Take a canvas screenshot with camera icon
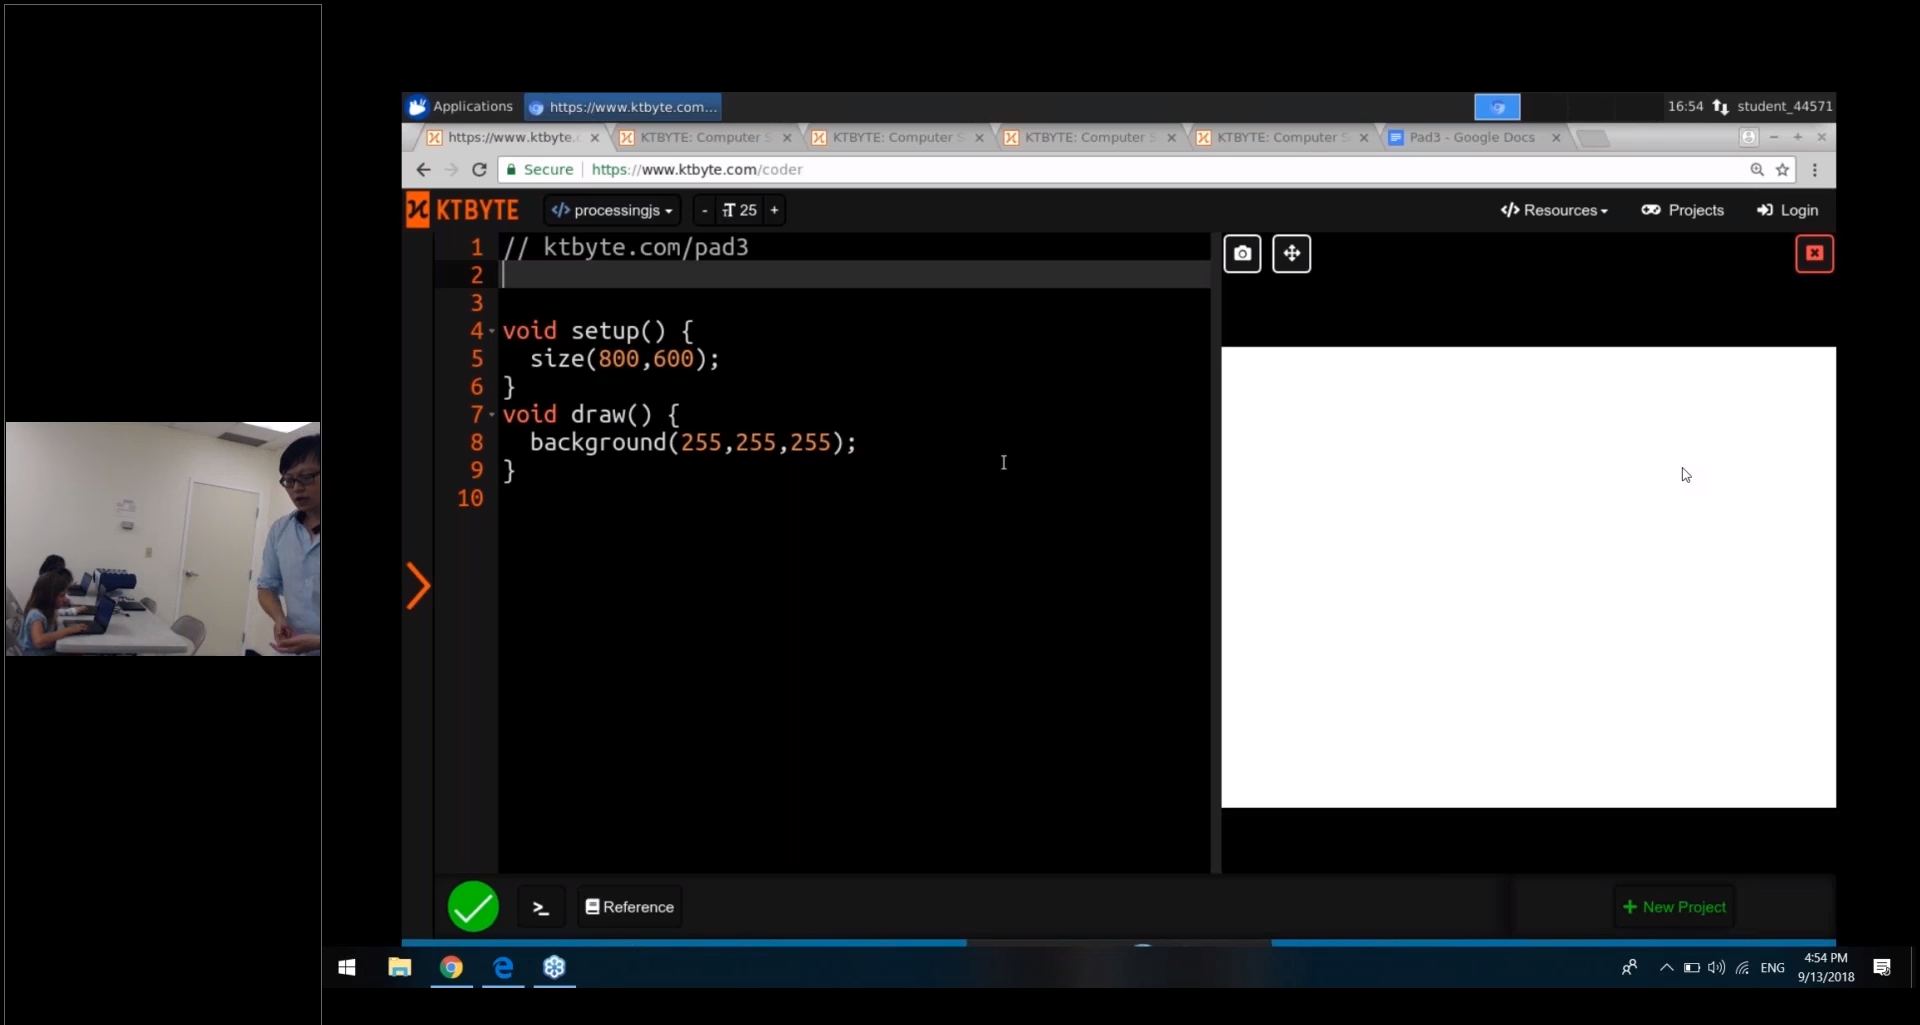 pyautogui.click(x=1242, y=254)
